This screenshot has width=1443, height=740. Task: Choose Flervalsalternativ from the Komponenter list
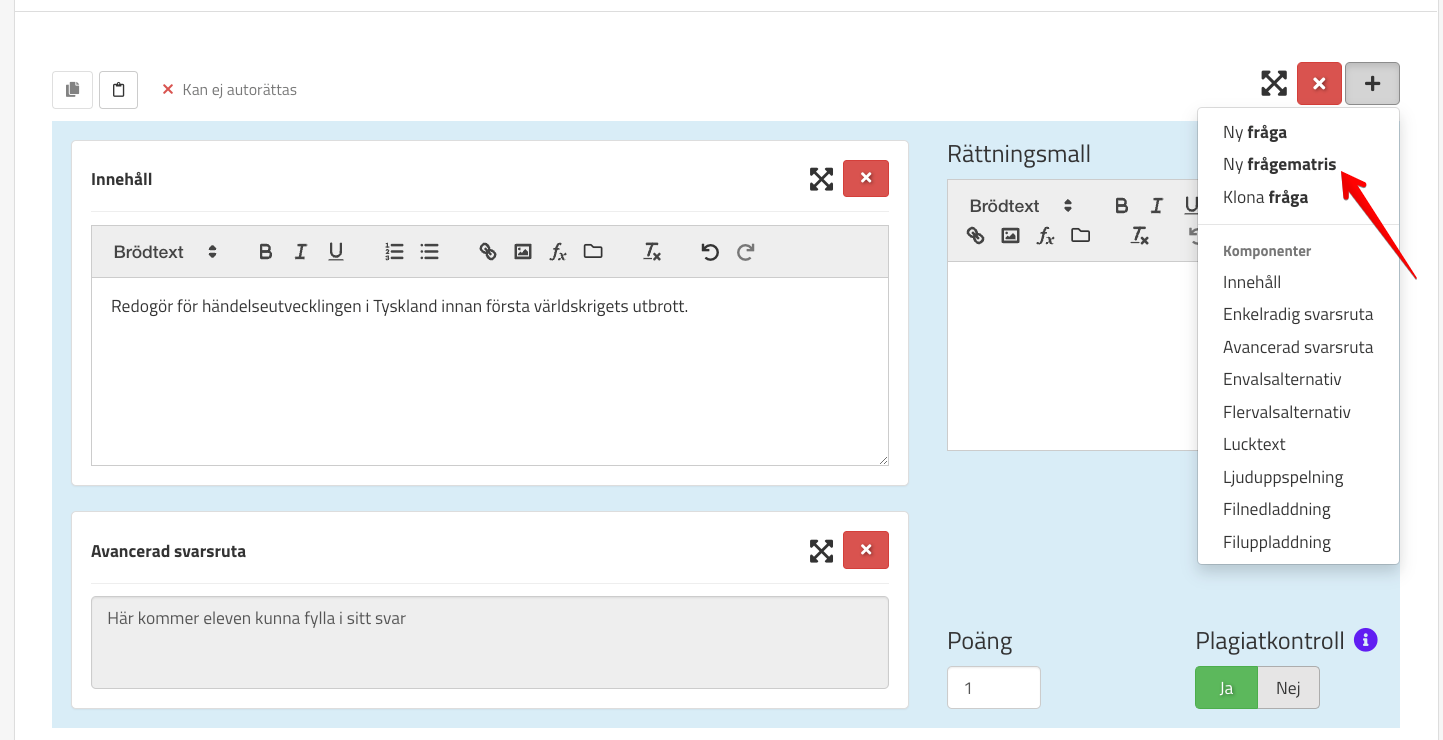1286,412
